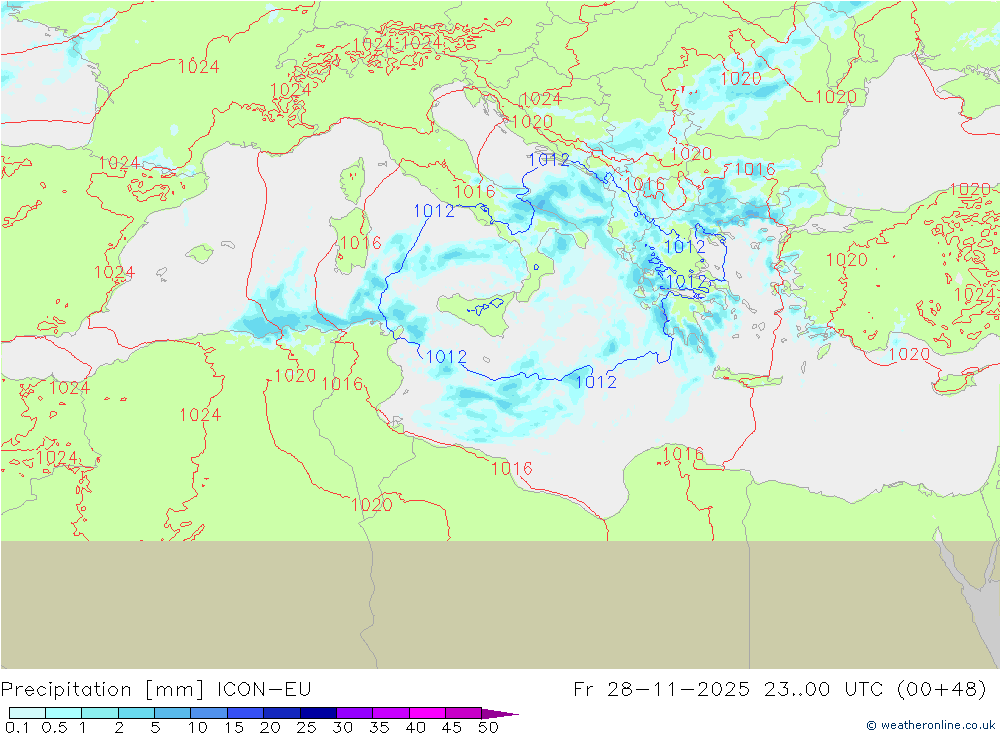The image size is (1000, 733).
Task: Pick the 0.1–0.5 mm lightest cyan legend swatch
Action: point(27,713)
